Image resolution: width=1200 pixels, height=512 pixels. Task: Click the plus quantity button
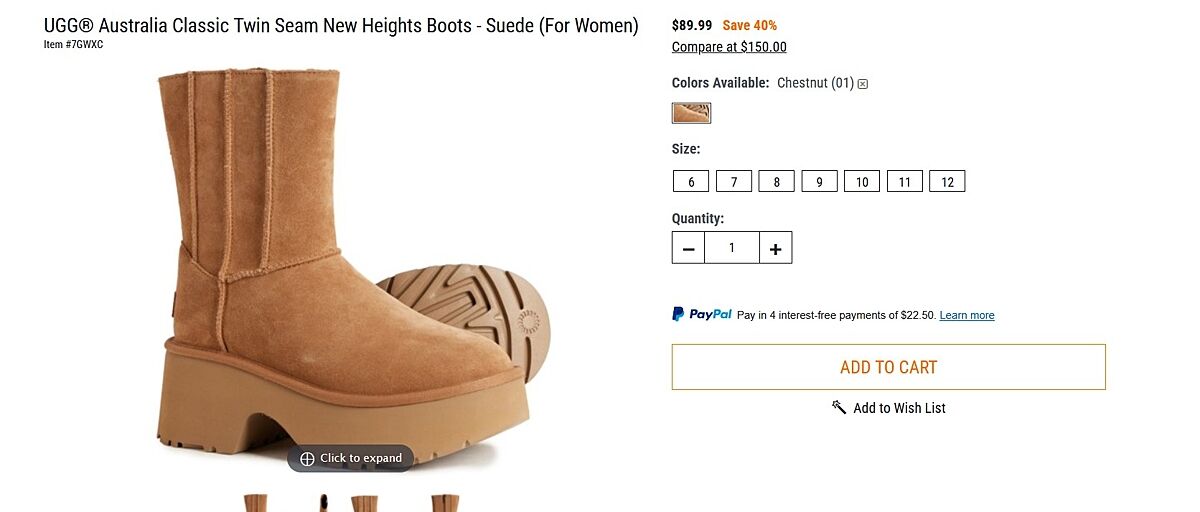pyautogui.click(x=775, y=248)
